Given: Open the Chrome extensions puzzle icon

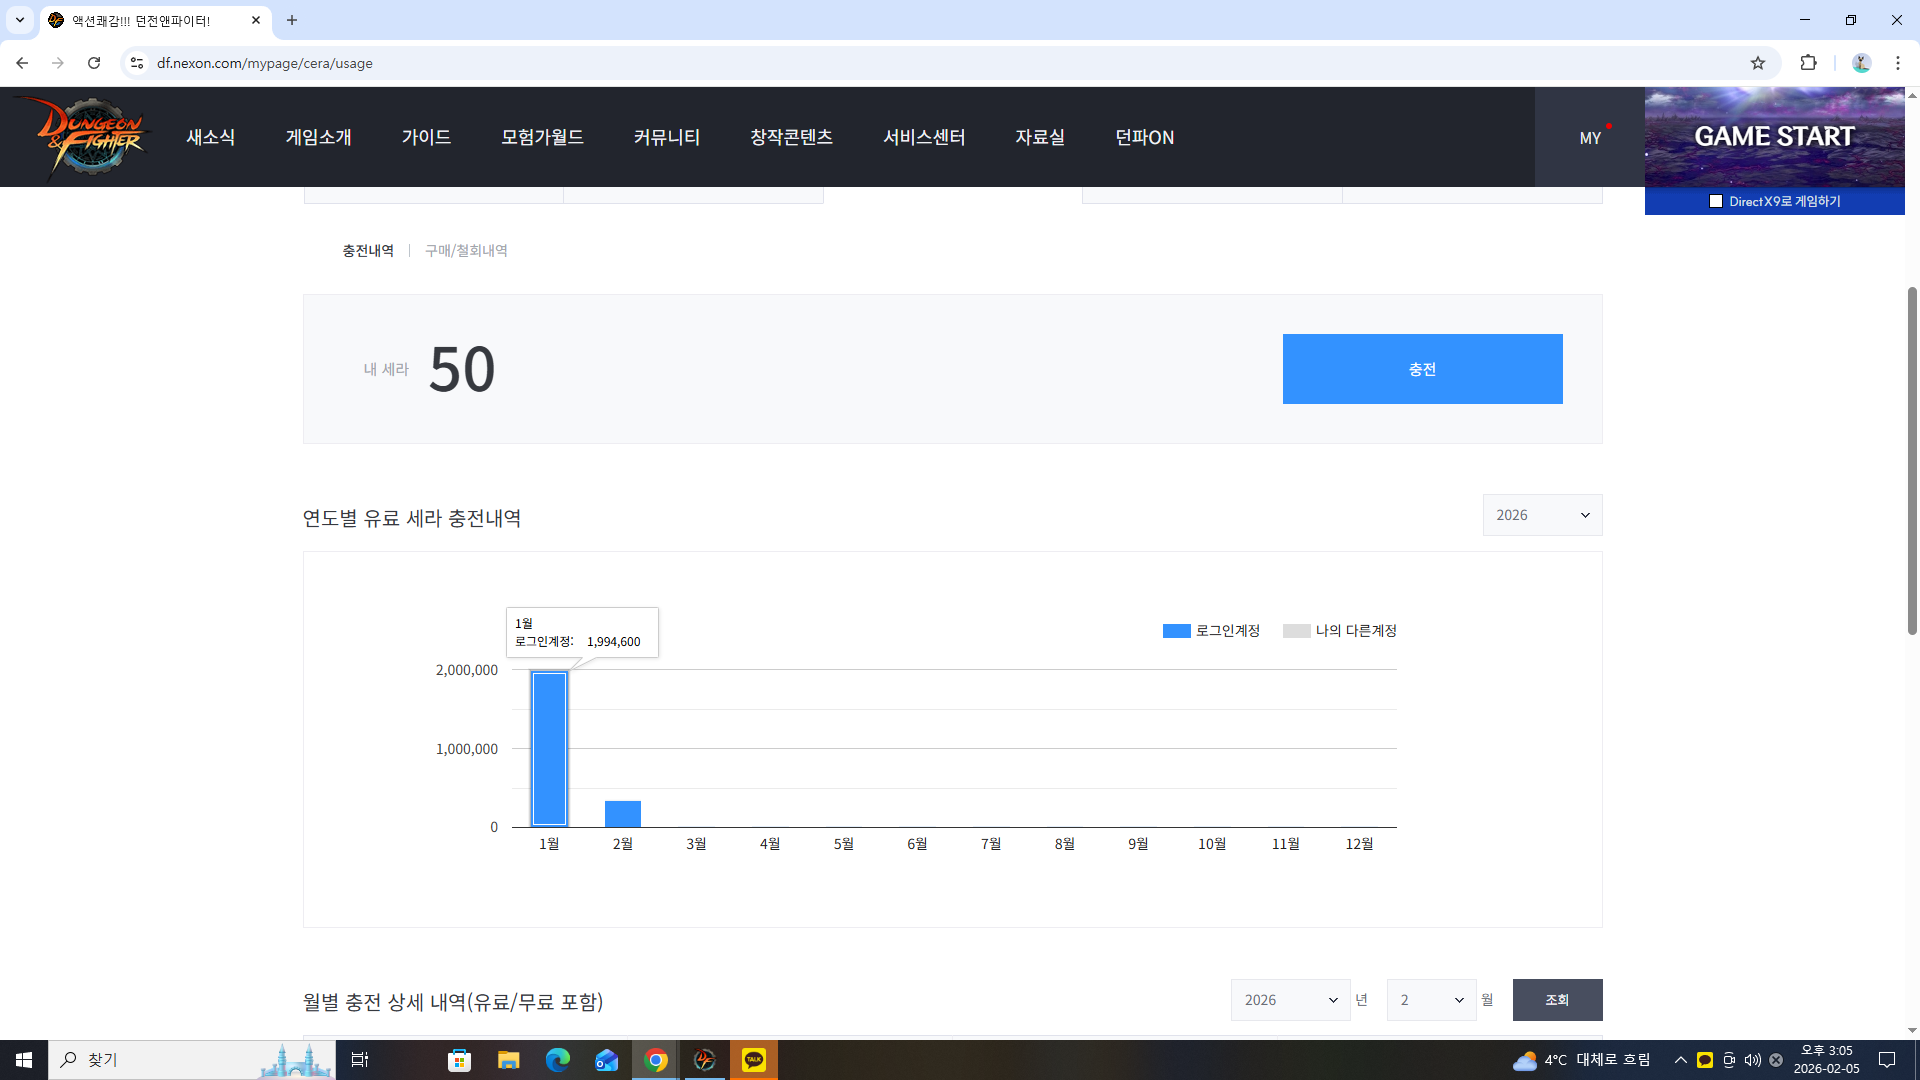Looking at the screenshot, I should (x=1808, y=63).
